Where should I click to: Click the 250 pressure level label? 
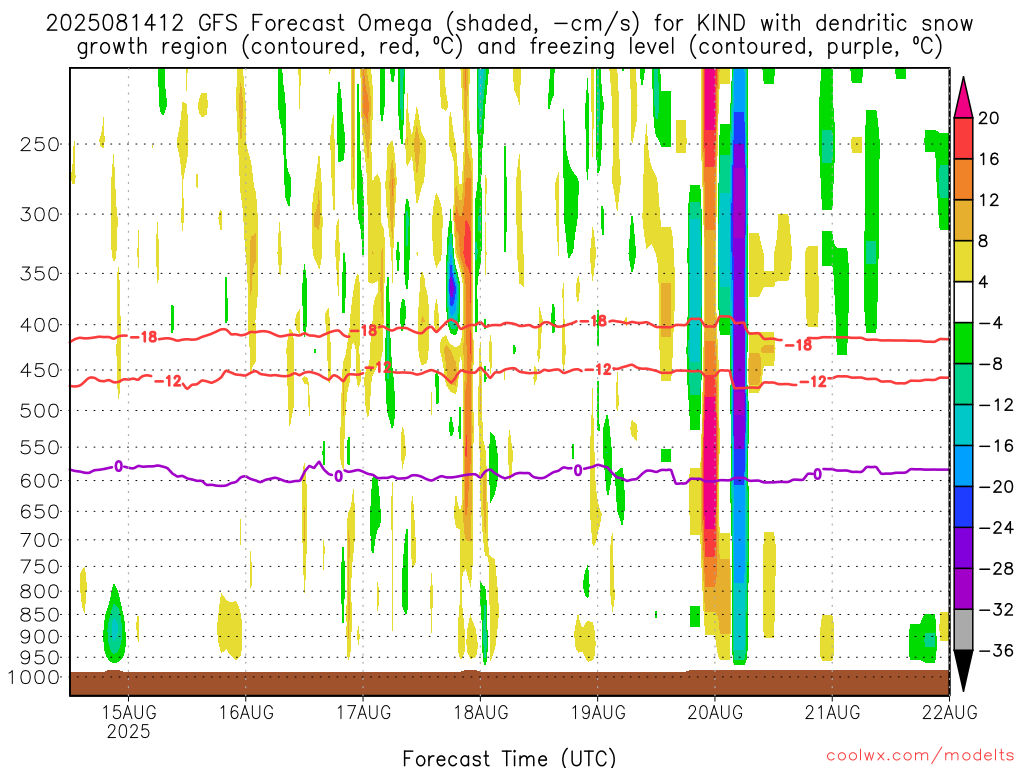tap(40, 144)
